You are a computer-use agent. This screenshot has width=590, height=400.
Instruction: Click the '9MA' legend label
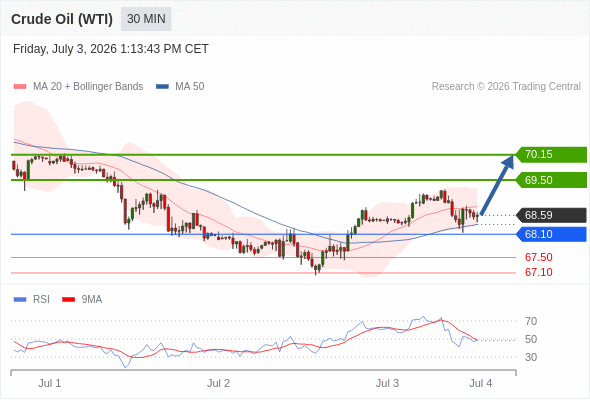point(92,300)
